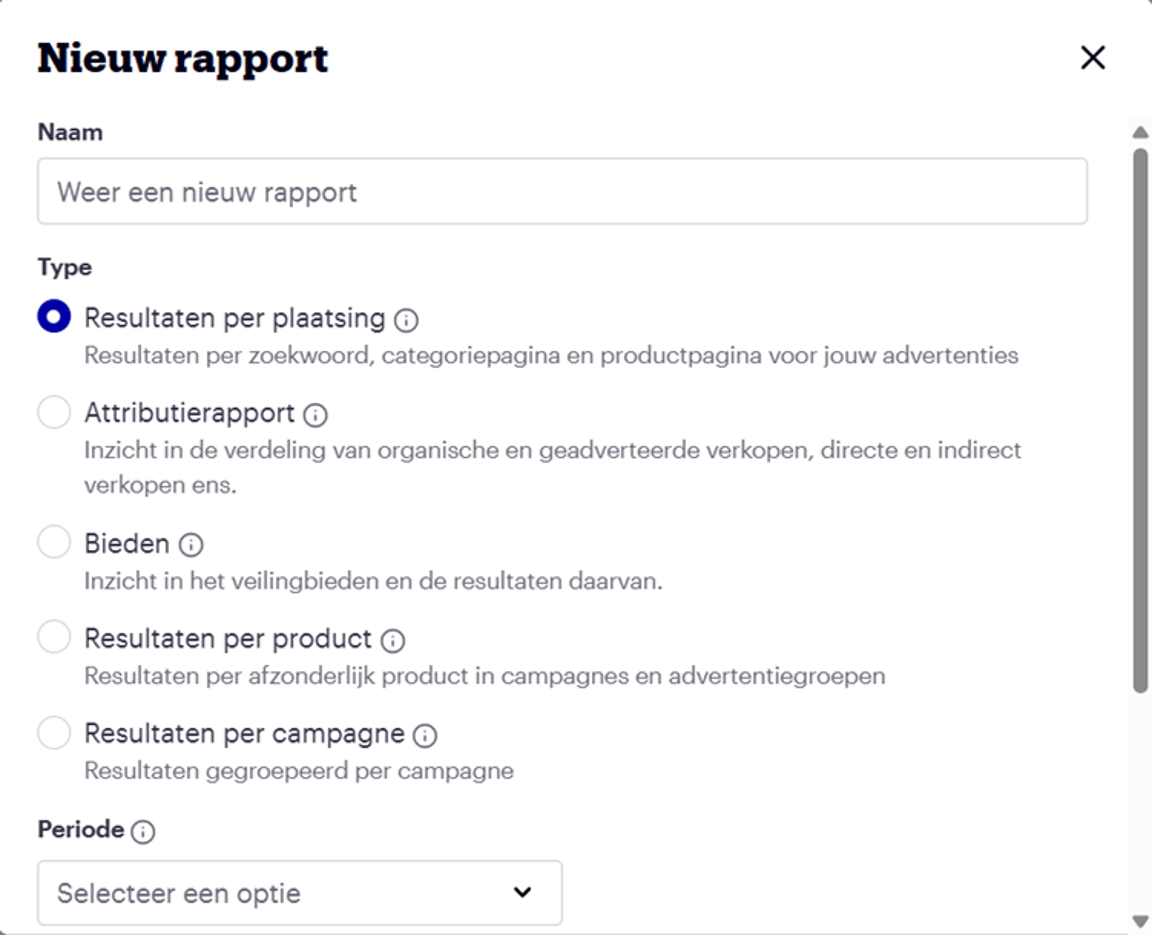This screenshot has width=1152, height=935.
Task: Click the info icon beside Resultaten per plaatsing
Action: pos(406,320)
